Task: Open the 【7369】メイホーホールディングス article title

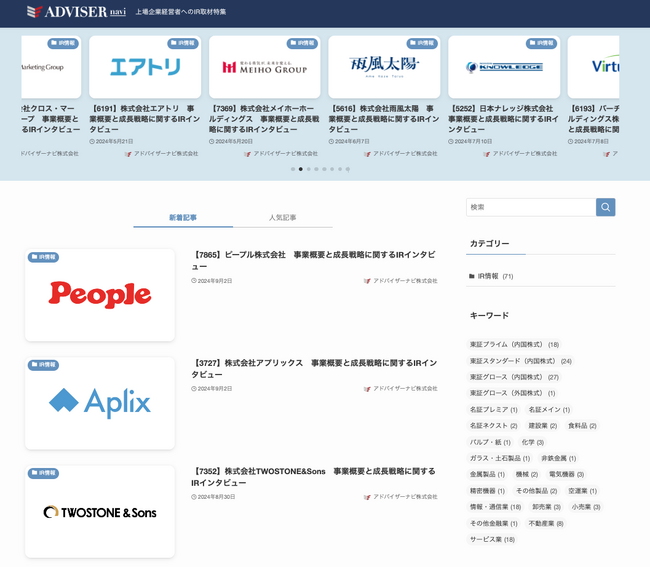Action: click(264, 119)
